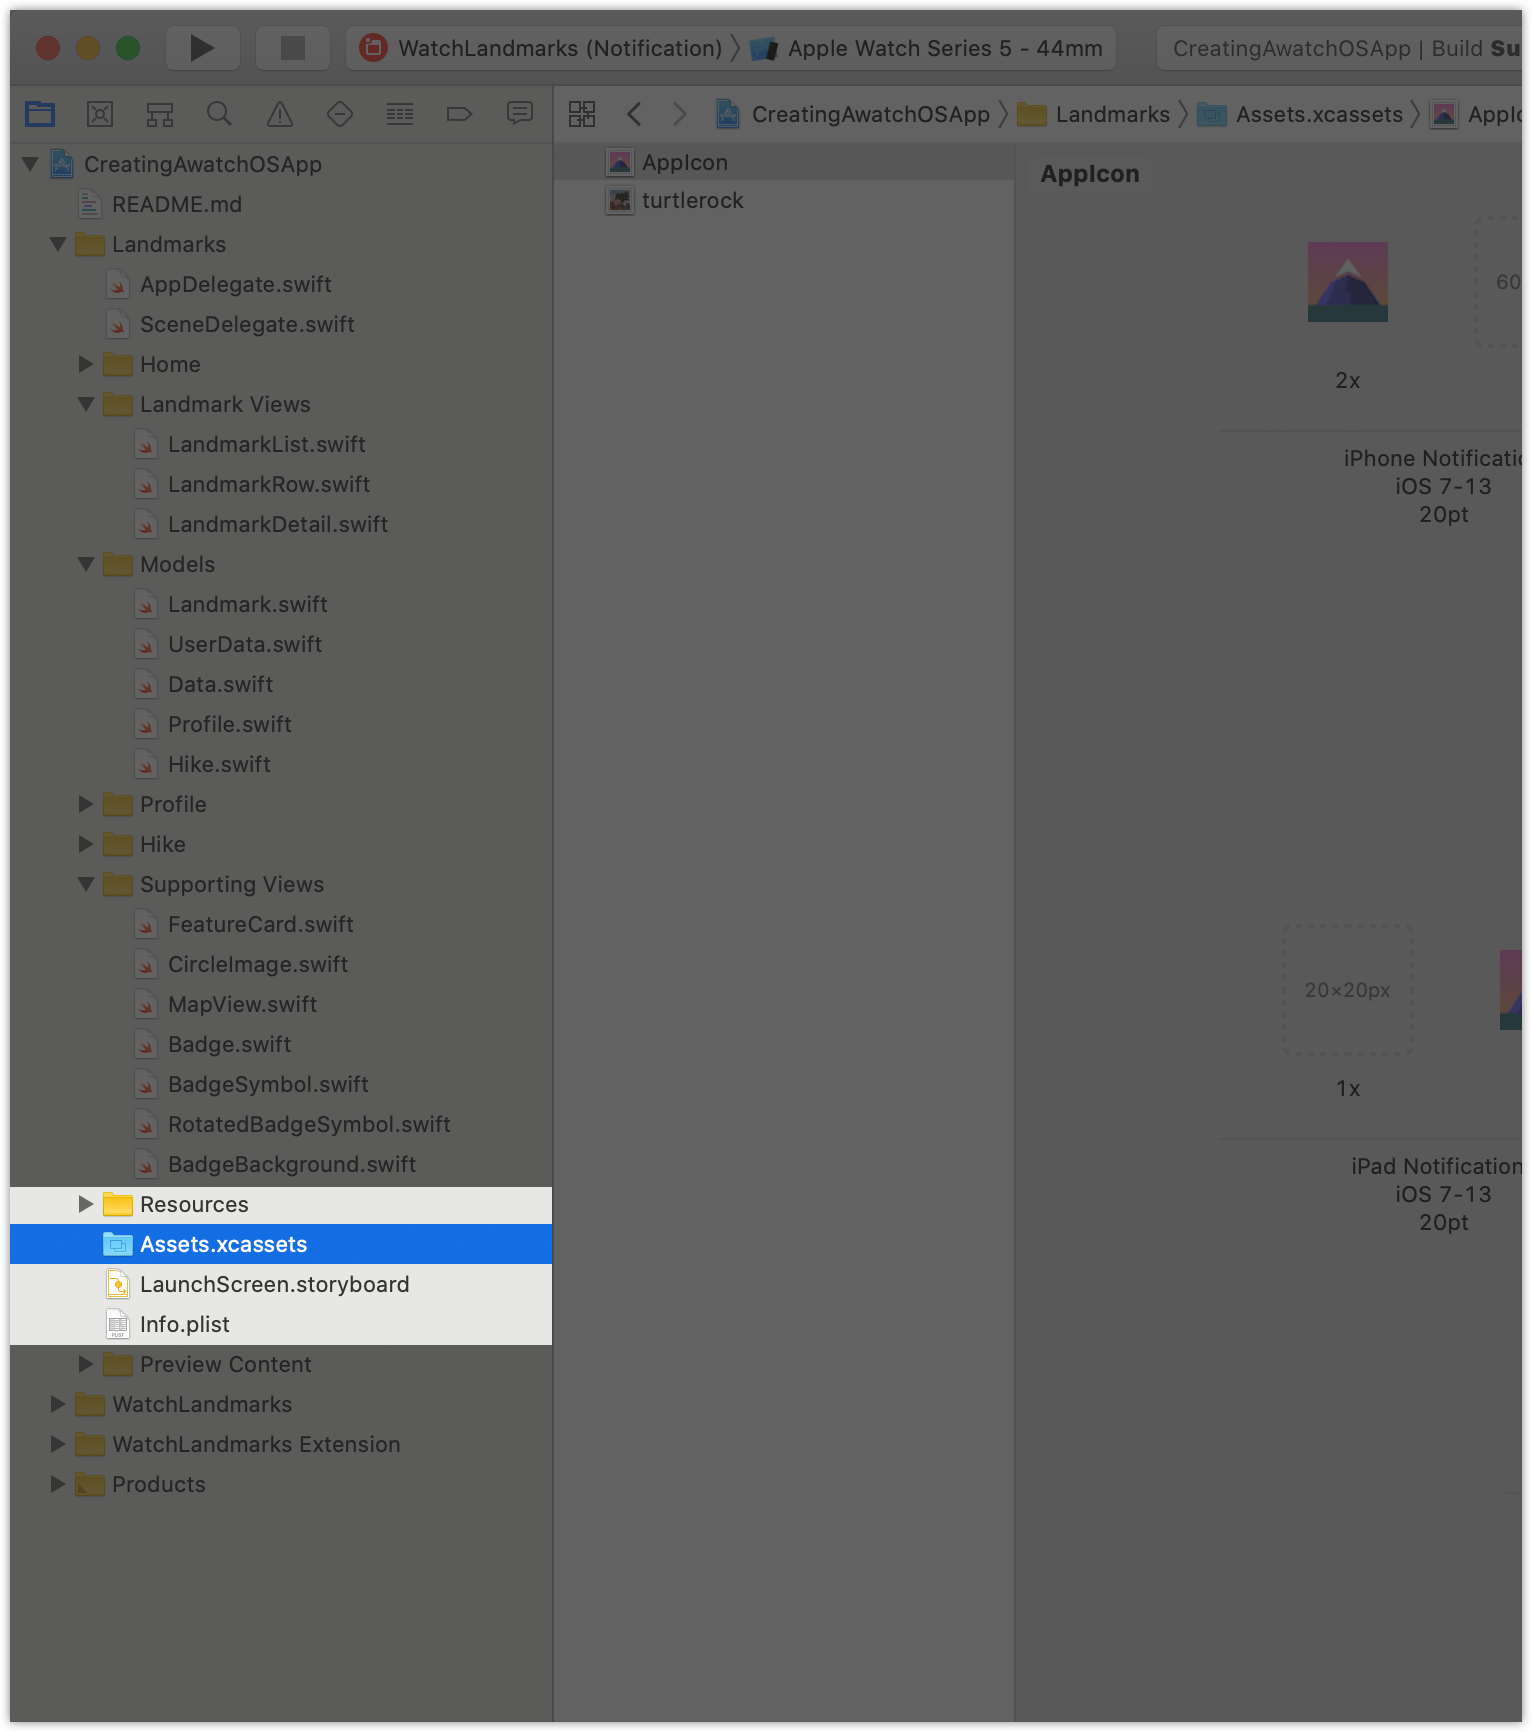The height and width of the screenshot is (1732, 1532).
Task: Open Badge.swift
Action: pyautogui.click(x=281, y=1044)
